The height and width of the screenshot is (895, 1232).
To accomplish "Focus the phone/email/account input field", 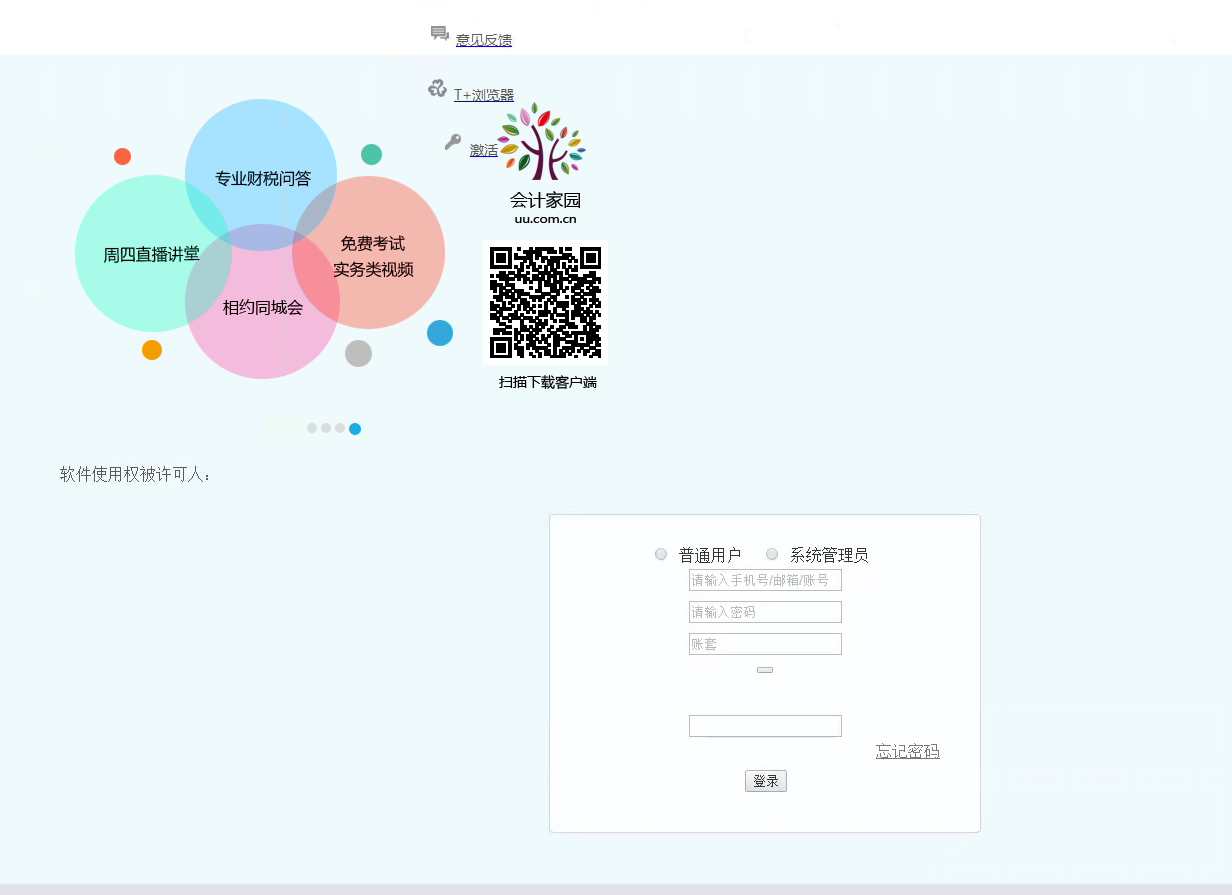I will click(x=765, y=580).
